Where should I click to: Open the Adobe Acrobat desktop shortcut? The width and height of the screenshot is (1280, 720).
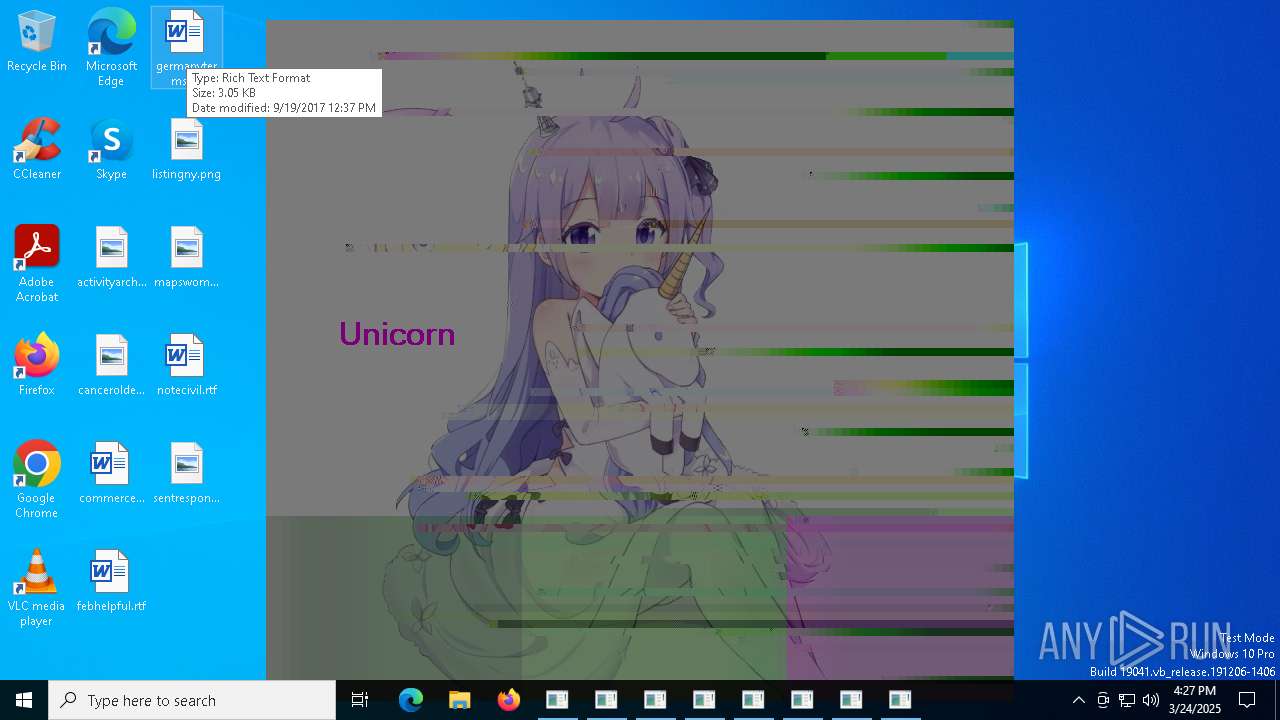(37, 264)
